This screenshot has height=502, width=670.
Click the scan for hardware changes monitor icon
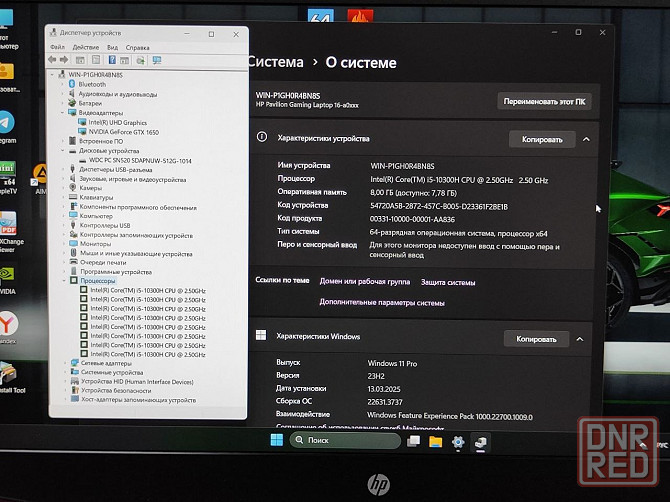tap(157, 60)
